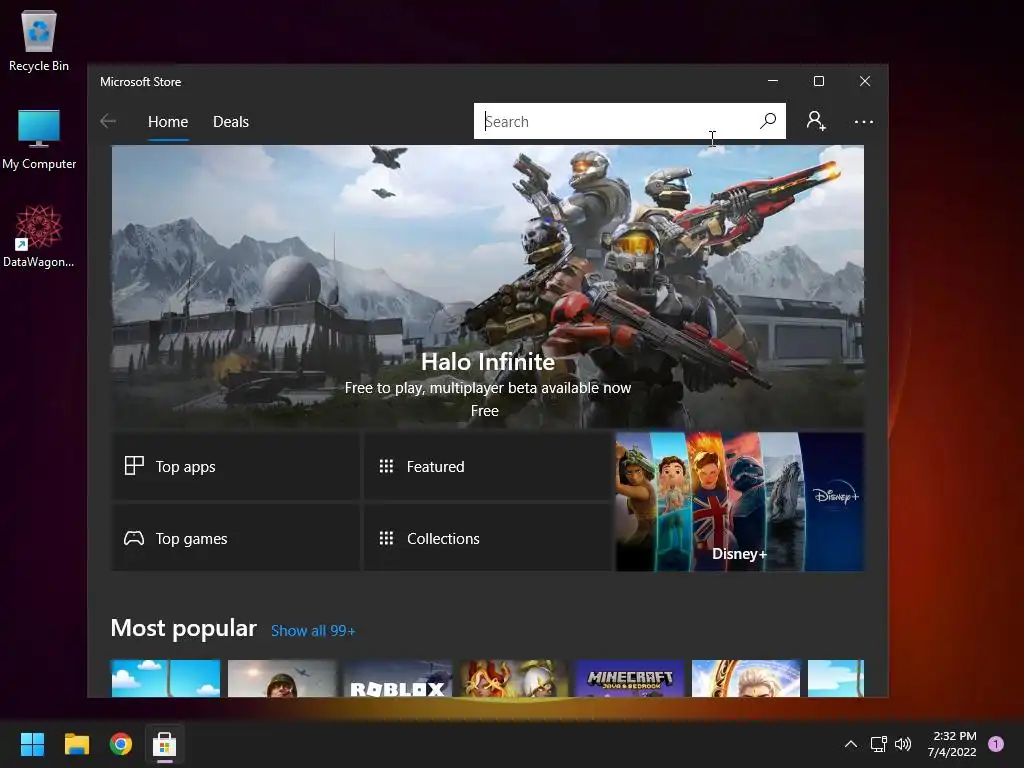This screenshot has width=1024, height=768.
Task: Click the Show all 99+ link
Action: (x=313, y=631)
